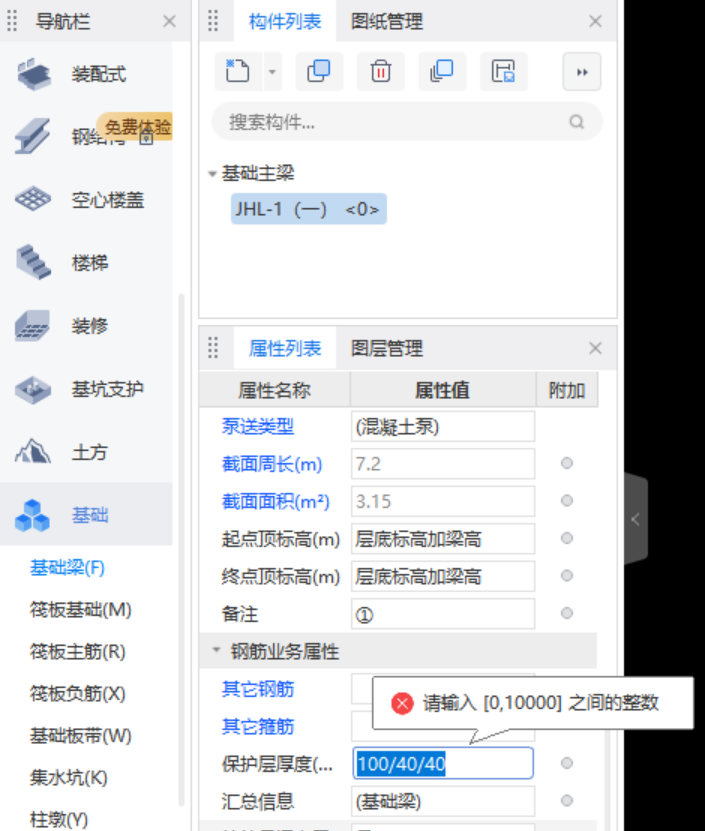Click the 备注 value field

pyautogui.click(x=443, y=614)
